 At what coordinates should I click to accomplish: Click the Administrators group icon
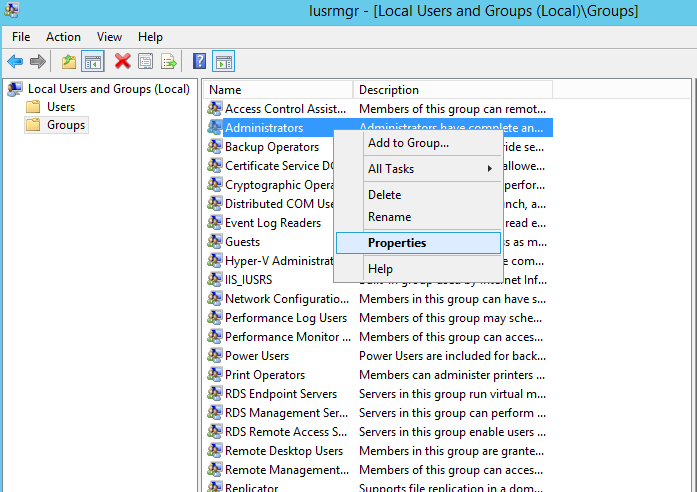tap(215, 127)
